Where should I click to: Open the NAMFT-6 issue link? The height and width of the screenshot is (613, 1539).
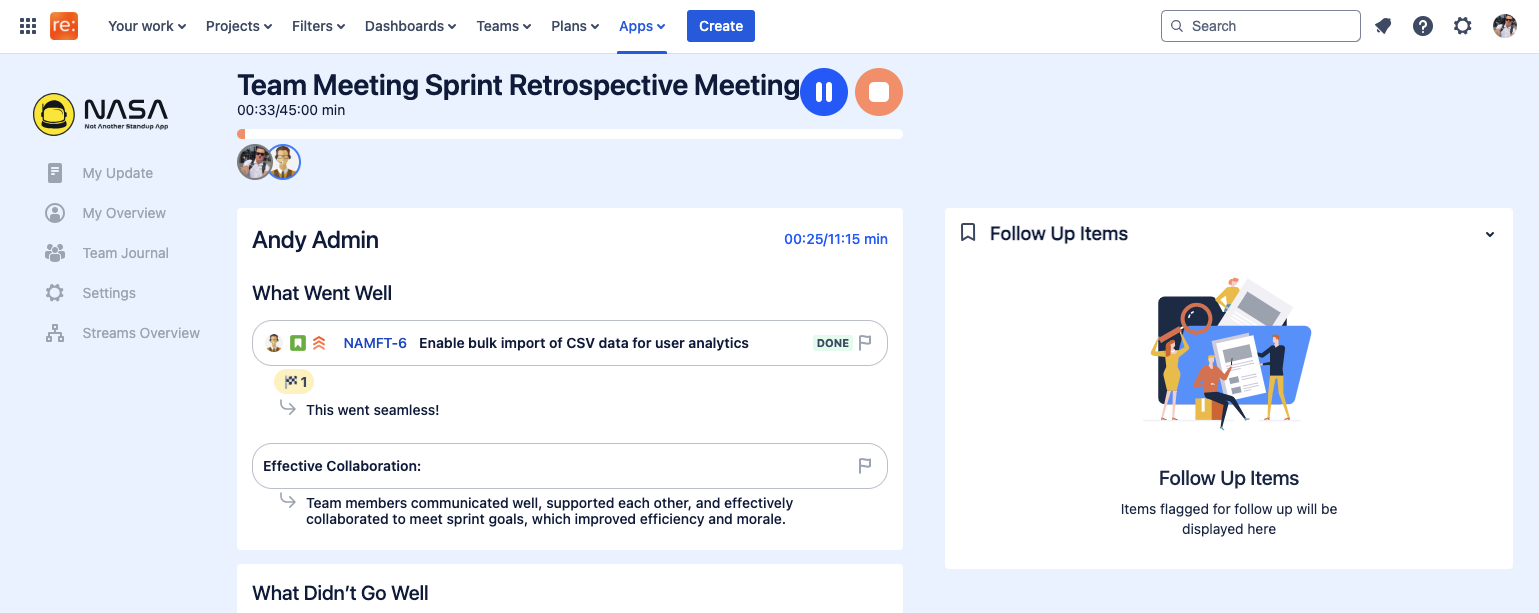tap(375, 343)
